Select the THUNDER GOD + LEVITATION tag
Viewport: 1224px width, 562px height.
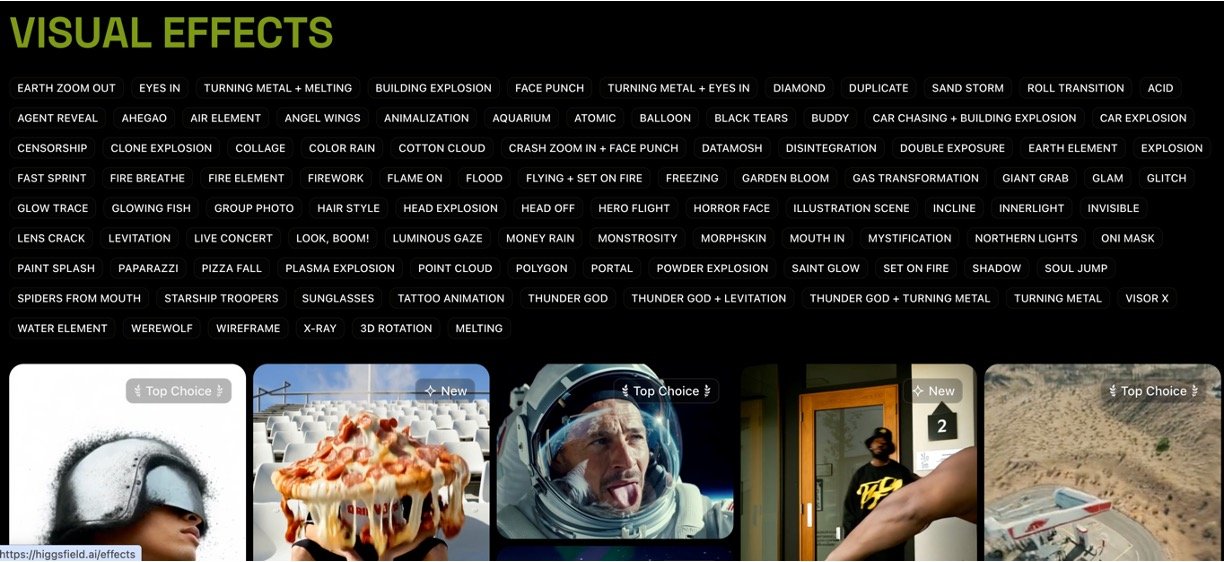(709, 298)
